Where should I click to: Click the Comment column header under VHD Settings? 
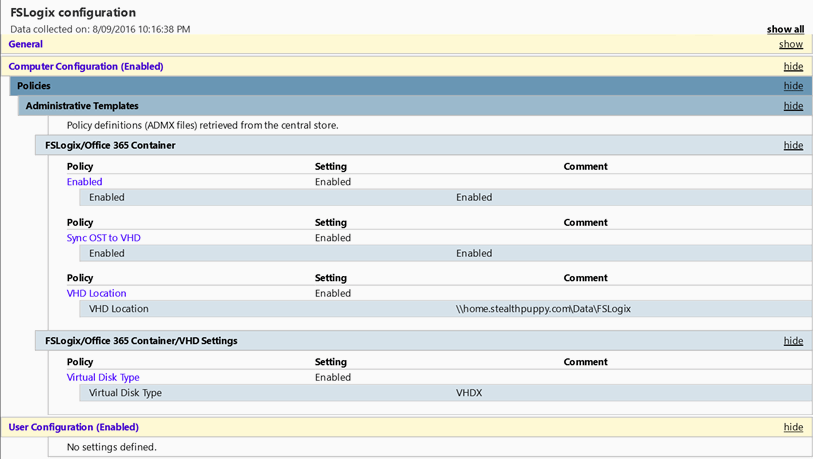pyautogui.click(x=585, y=362)
